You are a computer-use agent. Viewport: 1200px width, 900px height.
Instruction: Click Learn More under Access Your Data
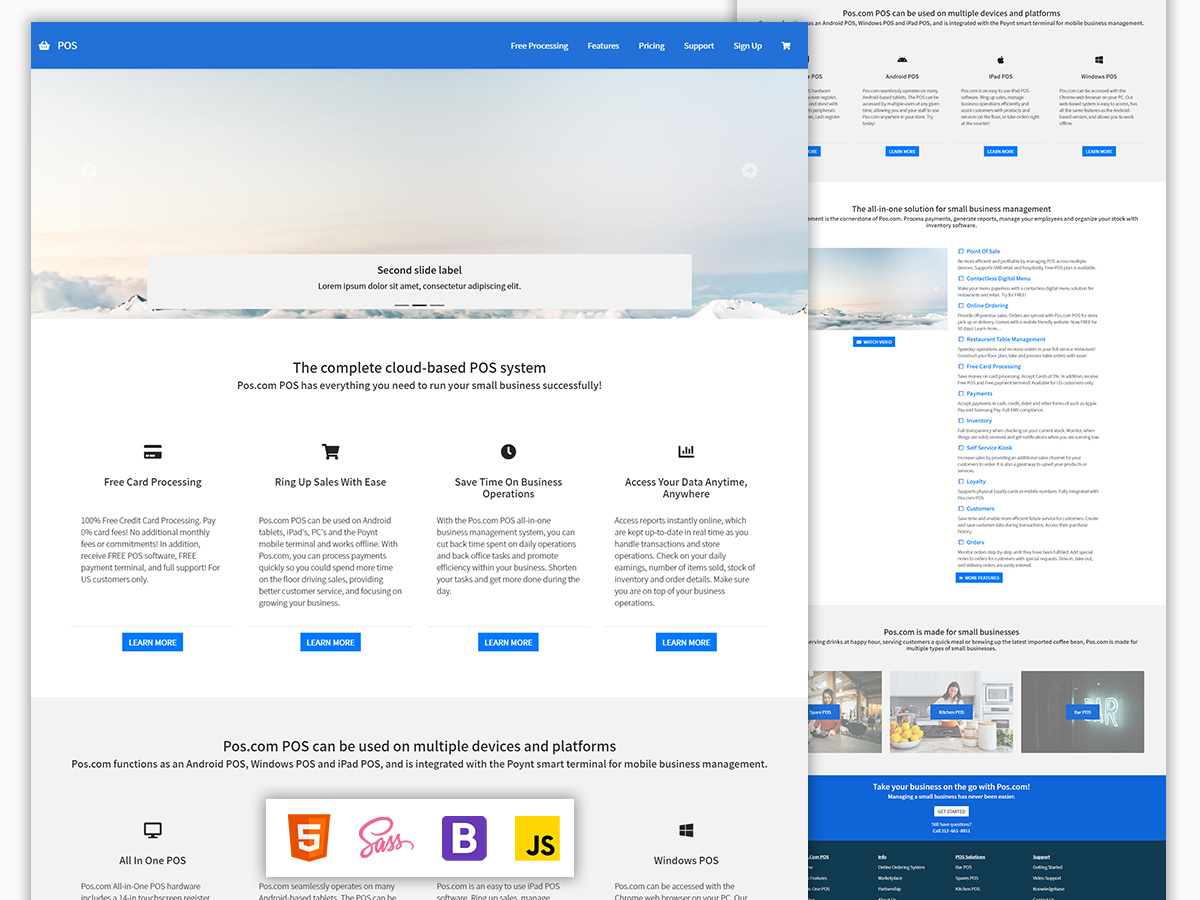point(686,642)
